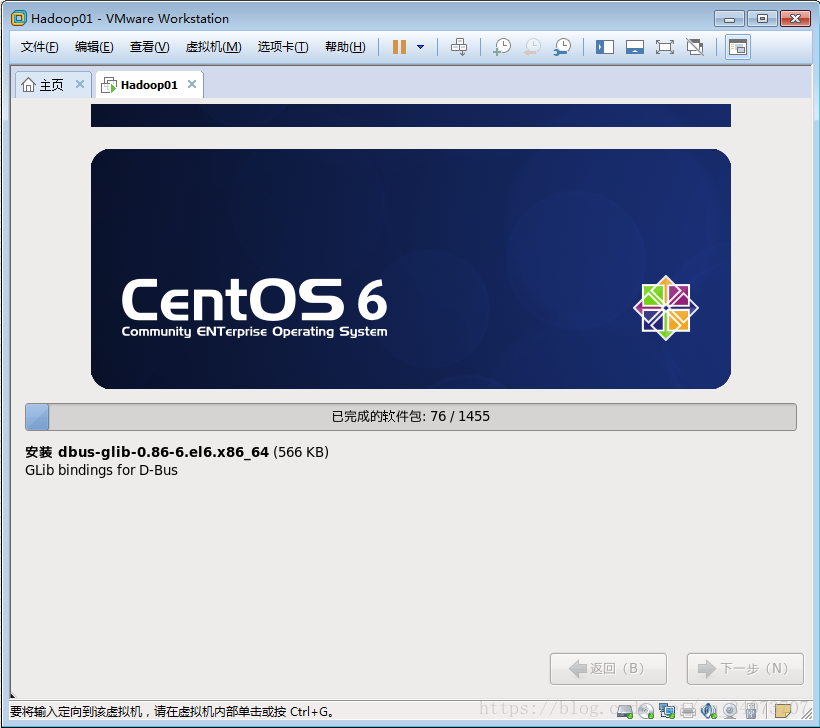Open the 虚拟机(M) menu
820x728 pixels.
pos(213,47)
